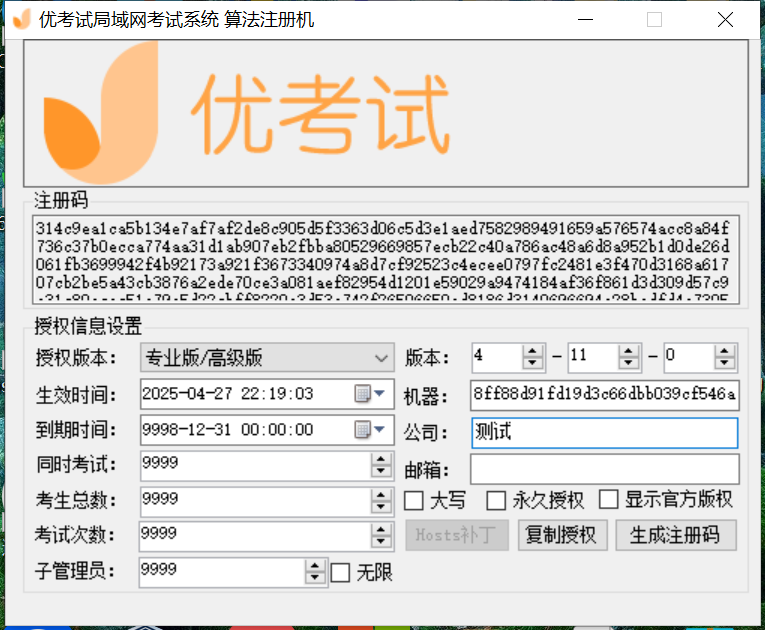Click the 复制授权 button

(563, 535)
